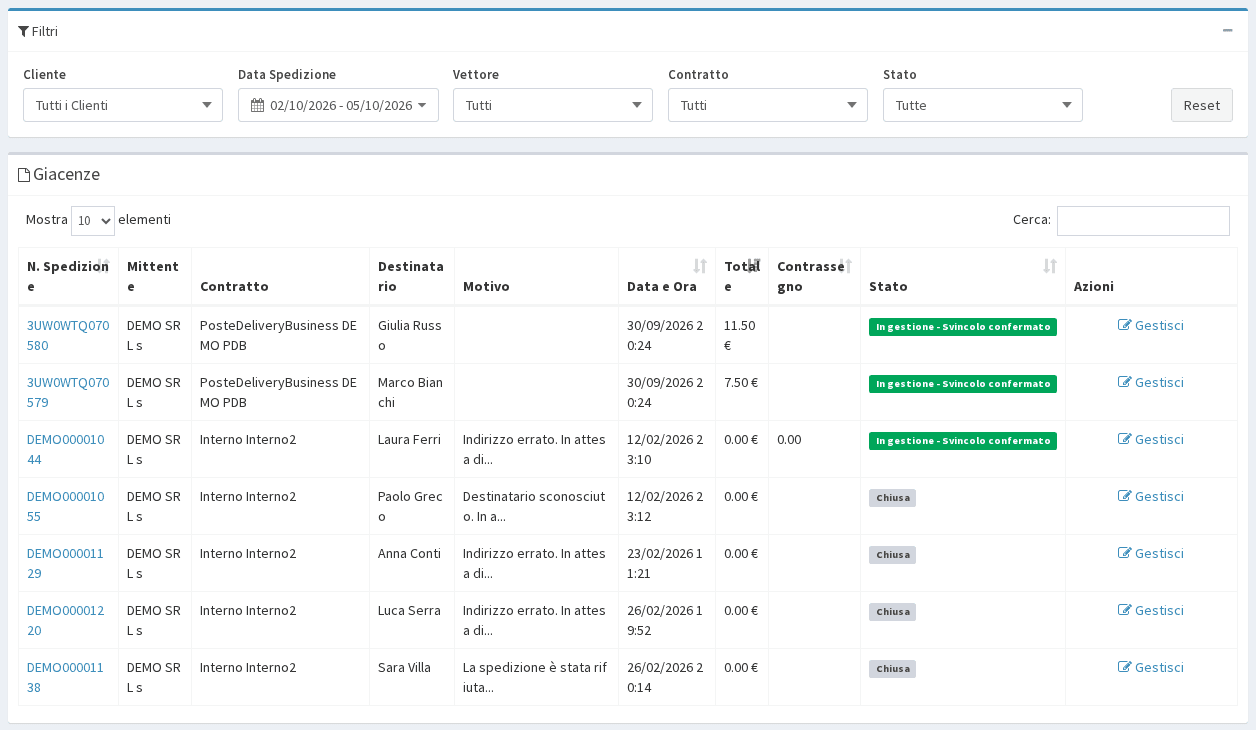The height and width of the screenshot is (730, 1256).
Task: Sort table by Data e Ora column
Action: click(667, 276)
